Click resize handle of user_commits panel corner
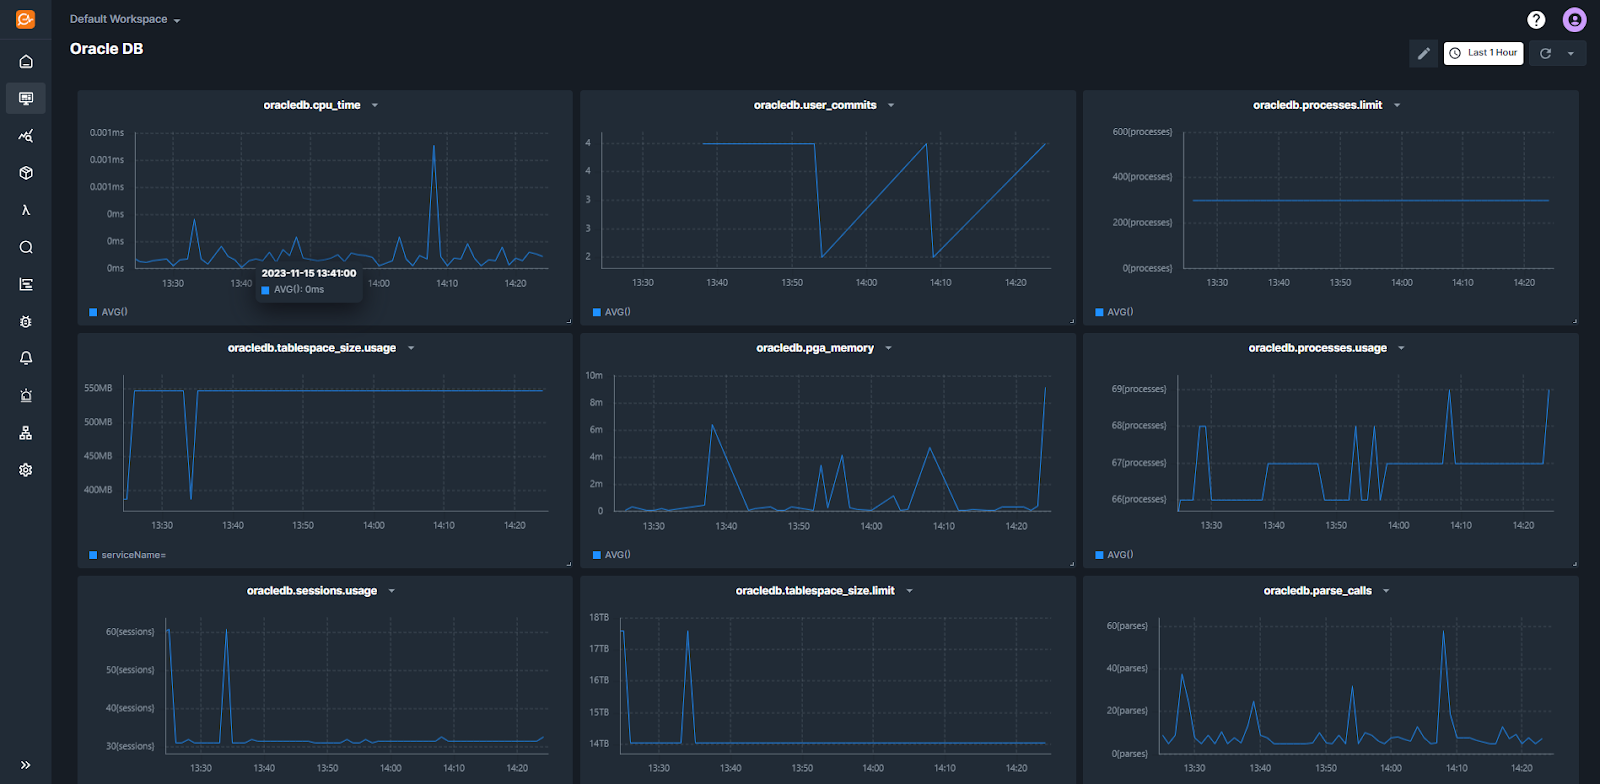 [x=1071, y=320]
